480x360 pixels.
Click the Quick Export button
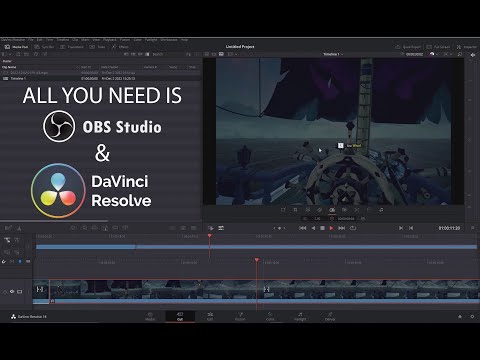(408, 47)
